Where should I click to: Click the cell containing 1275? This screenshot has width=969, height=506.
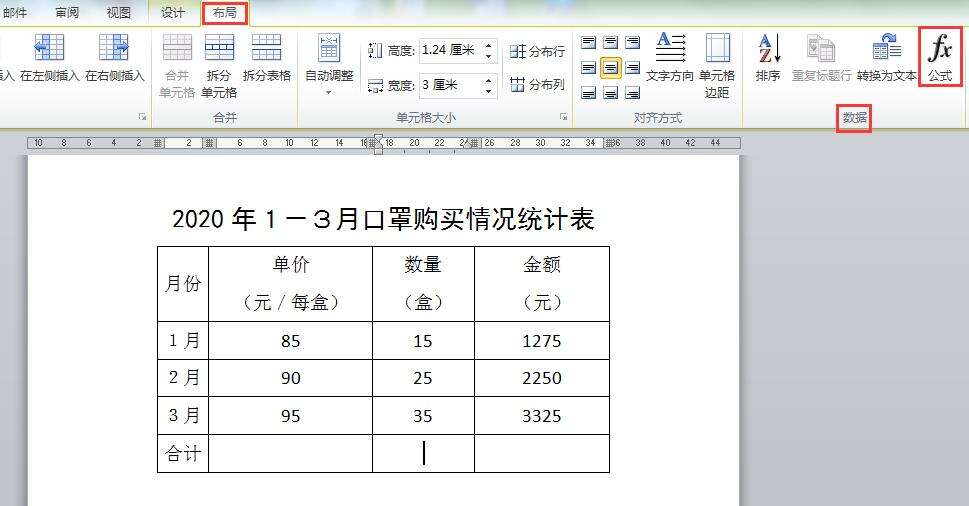[542, 340]
